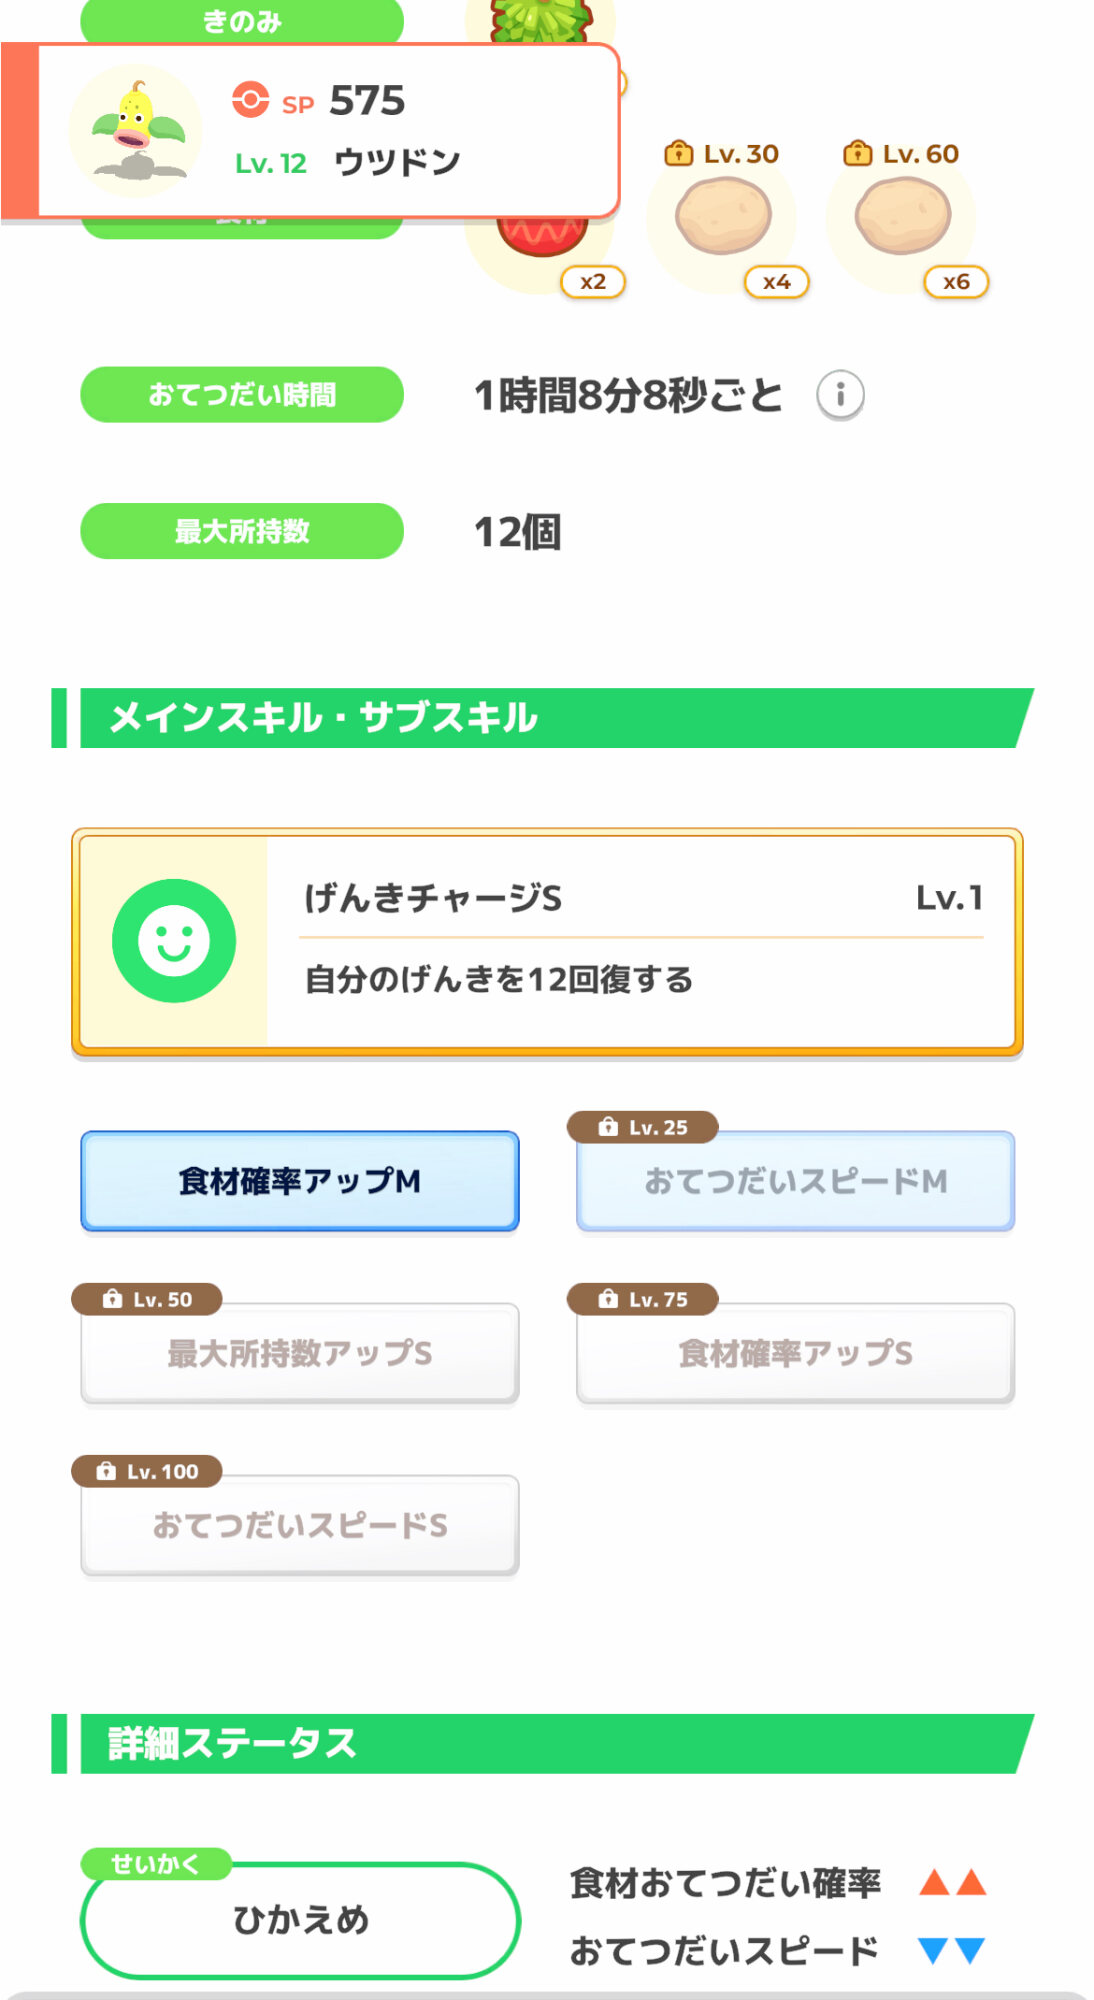
Task: Select the locked おてつだいスピードM sub skill
Action: [796, 1181]
